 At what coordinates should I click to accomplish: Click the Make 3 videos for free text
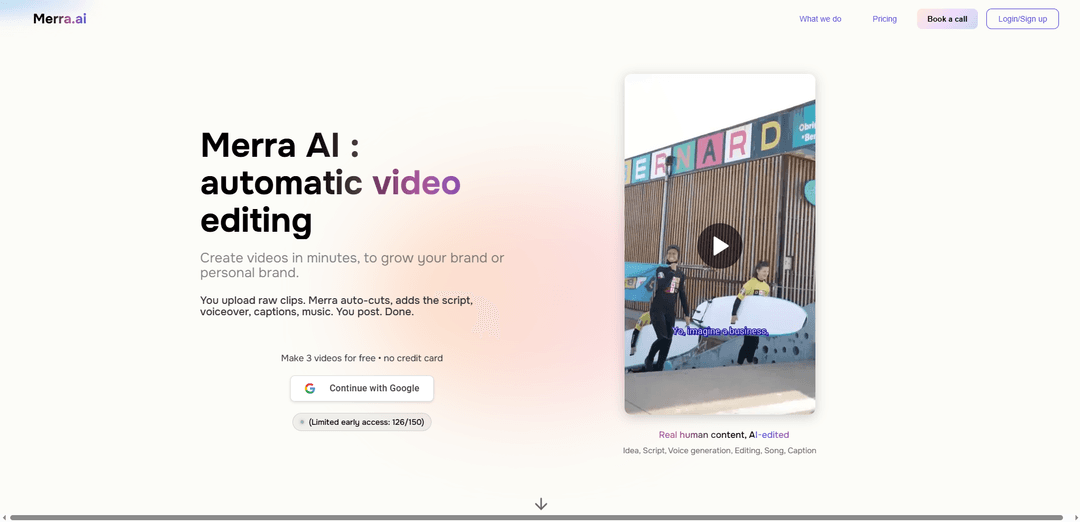(361, 358)
